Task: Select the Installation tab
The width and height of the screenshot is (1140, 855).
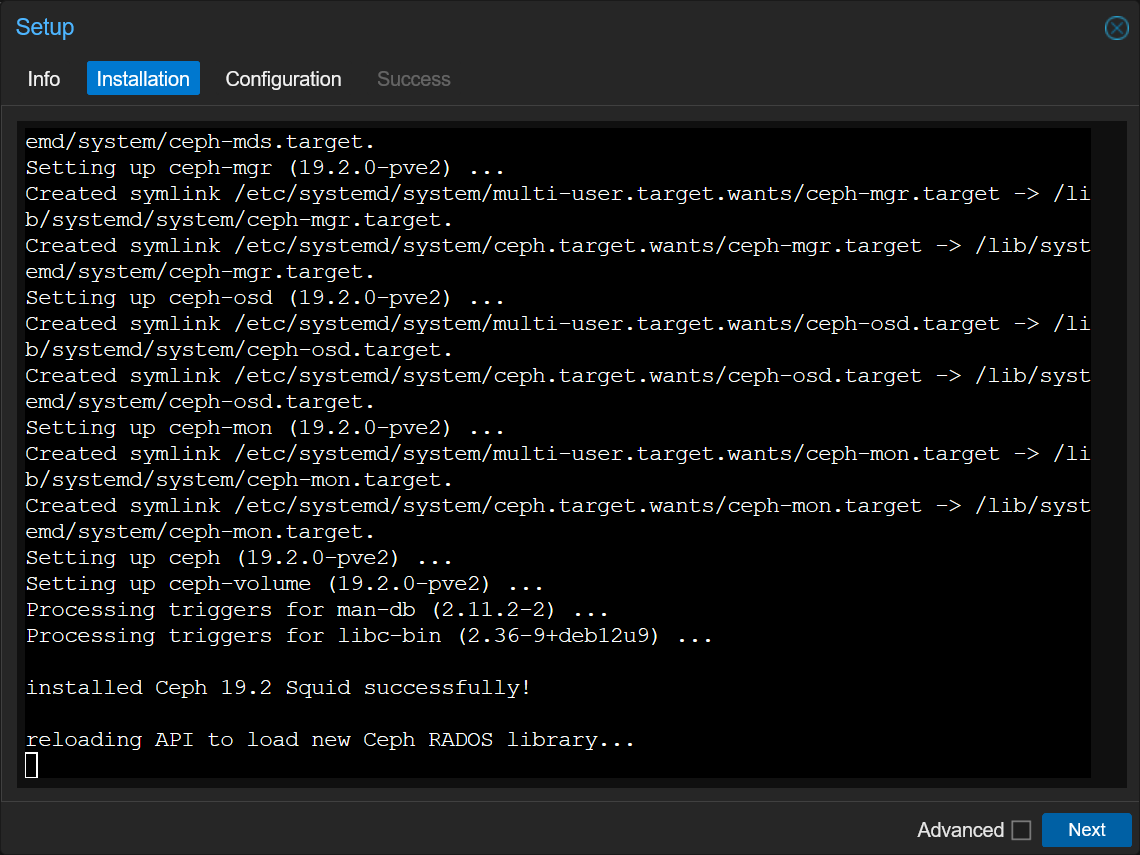Action: pyautogui.click(x=143, y=79)
